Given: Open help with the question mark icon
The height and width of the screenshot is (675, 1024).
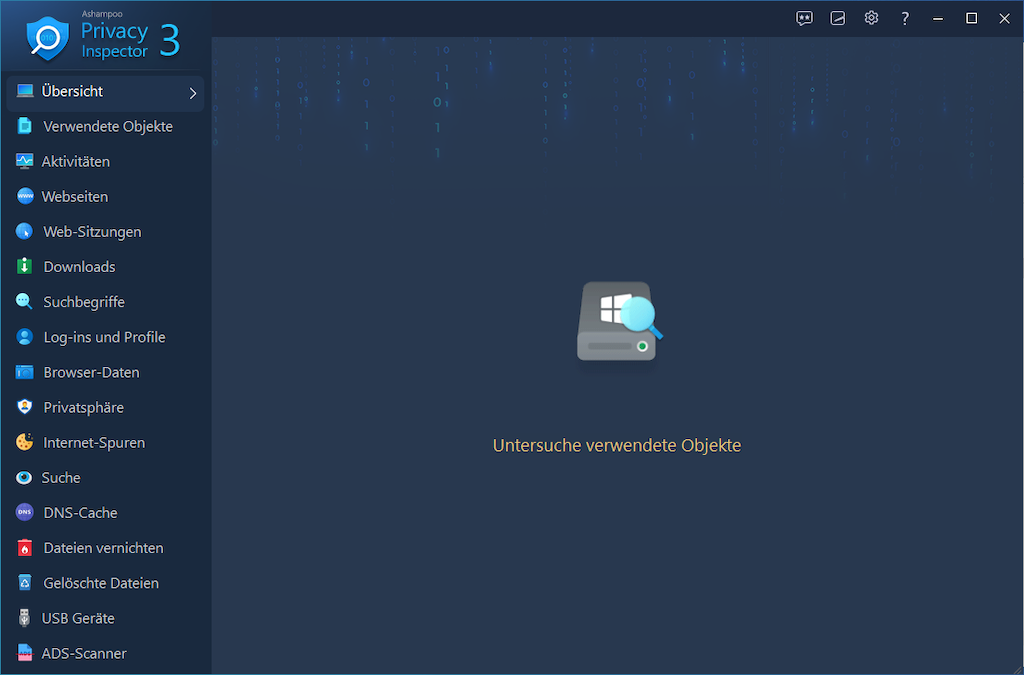Looking at the screenshot, I should click(x=905, y=18).
